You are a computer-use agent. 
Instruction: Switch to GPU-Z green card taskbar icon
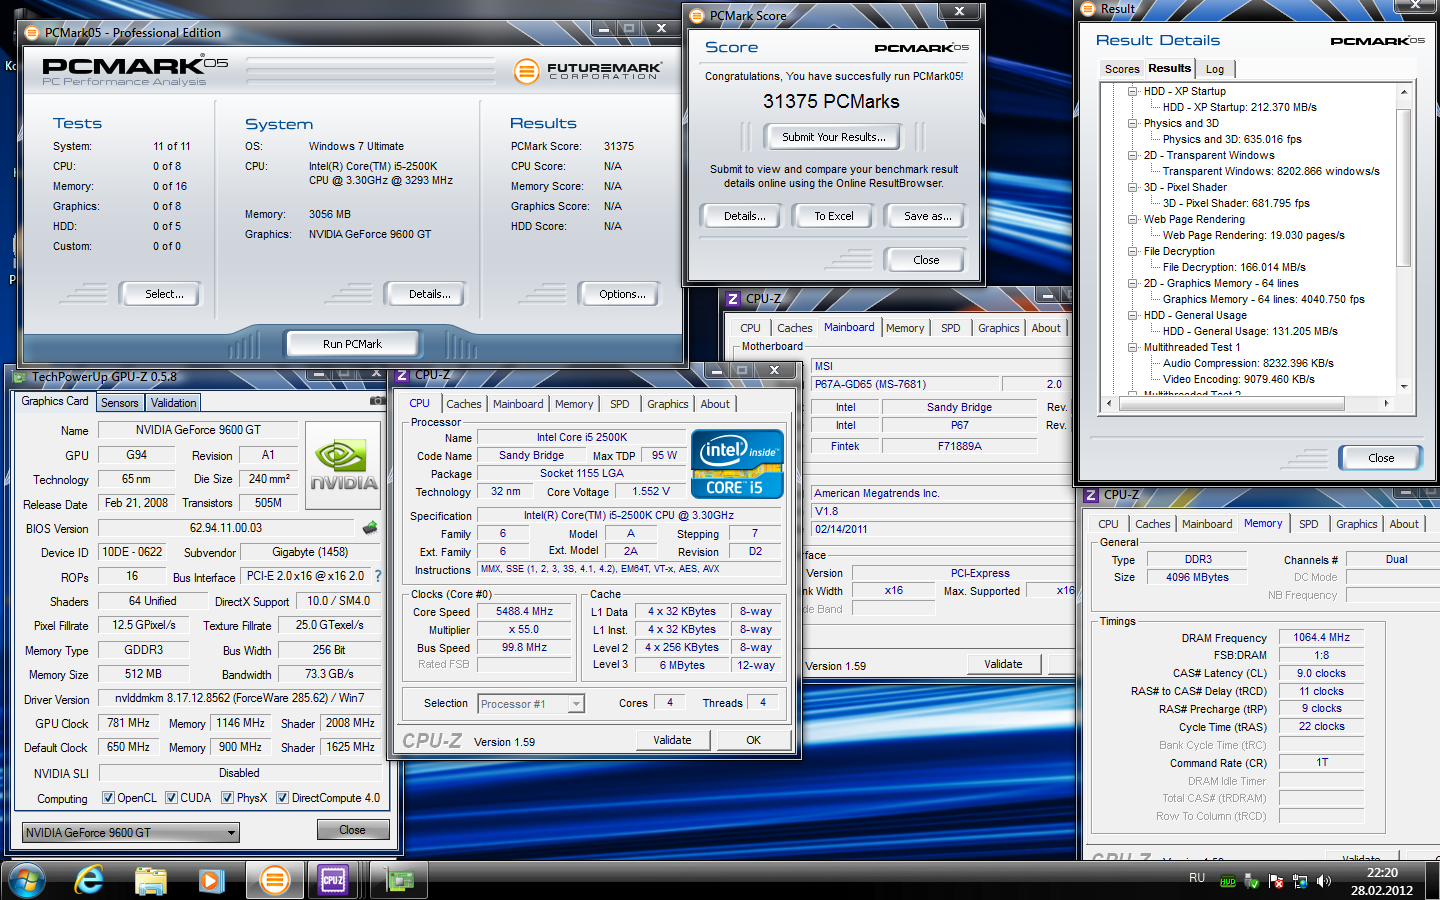(x=400, y=880)
